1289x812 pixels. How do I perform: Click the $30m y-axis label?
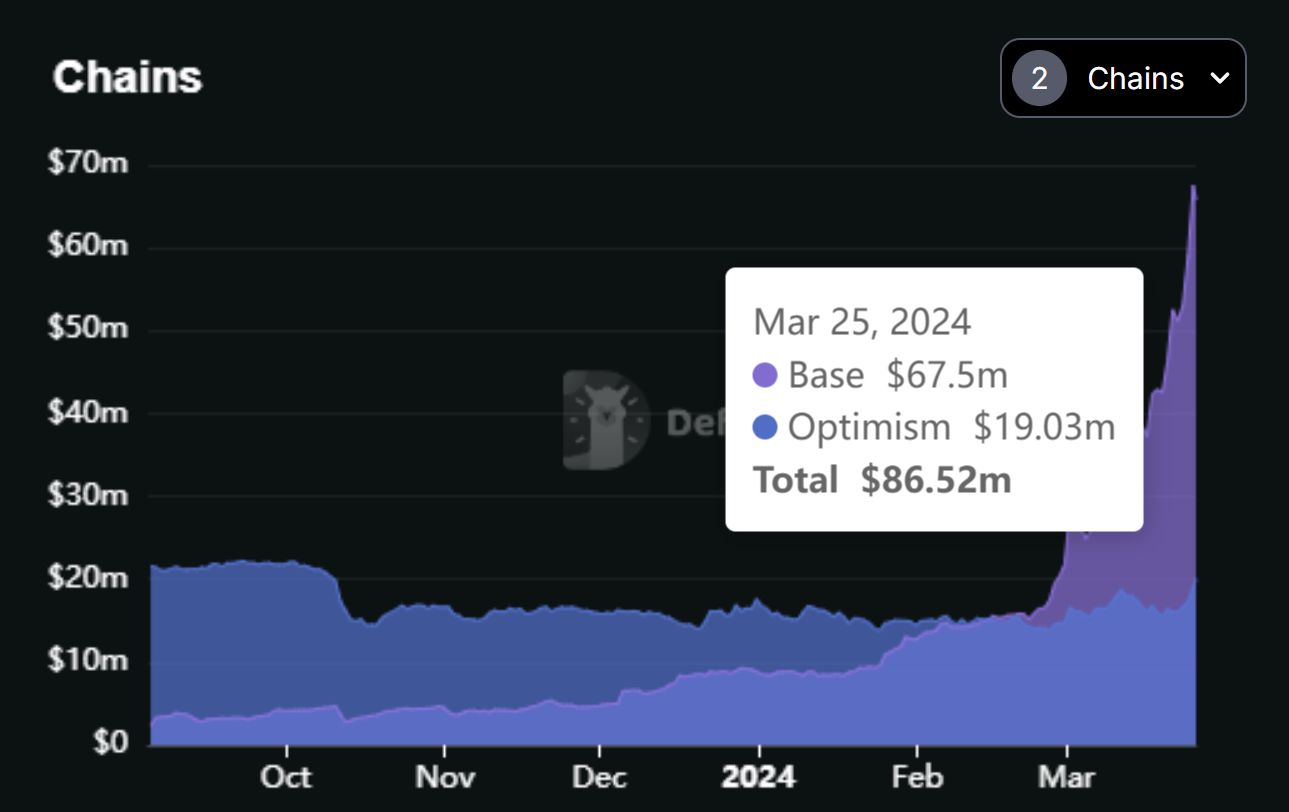(88, 495)
